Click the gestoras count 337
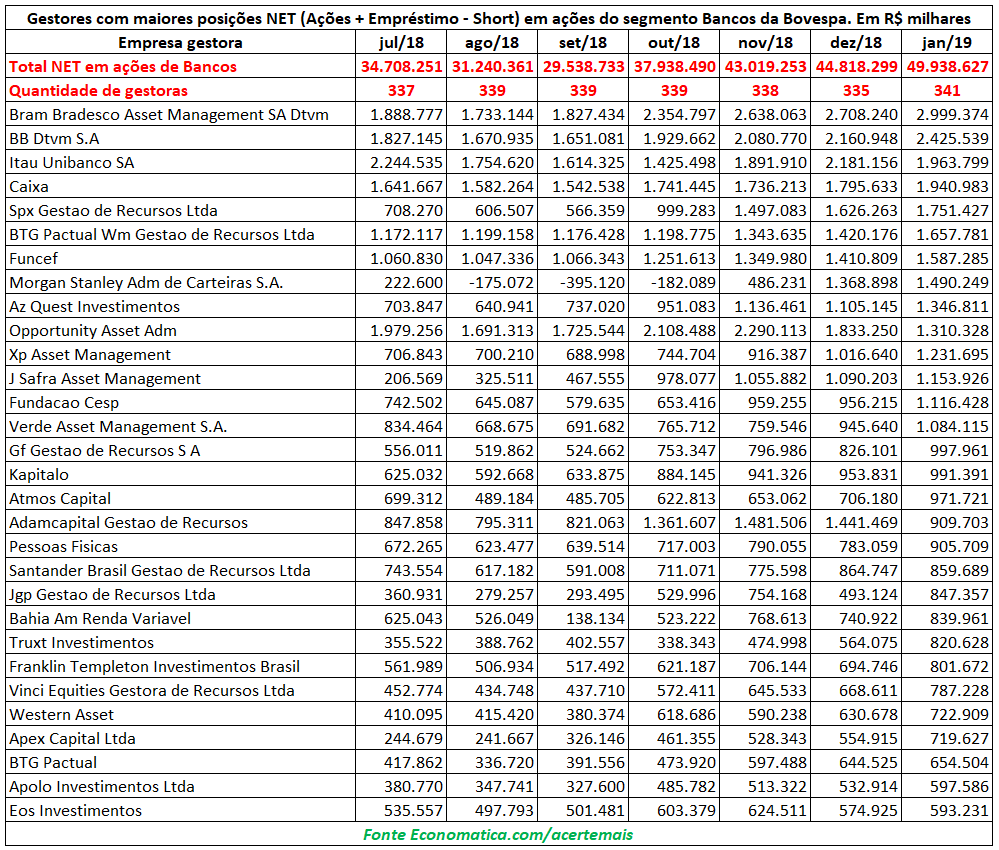The height and width of the screenshot is (850, 999). (401, 90)
